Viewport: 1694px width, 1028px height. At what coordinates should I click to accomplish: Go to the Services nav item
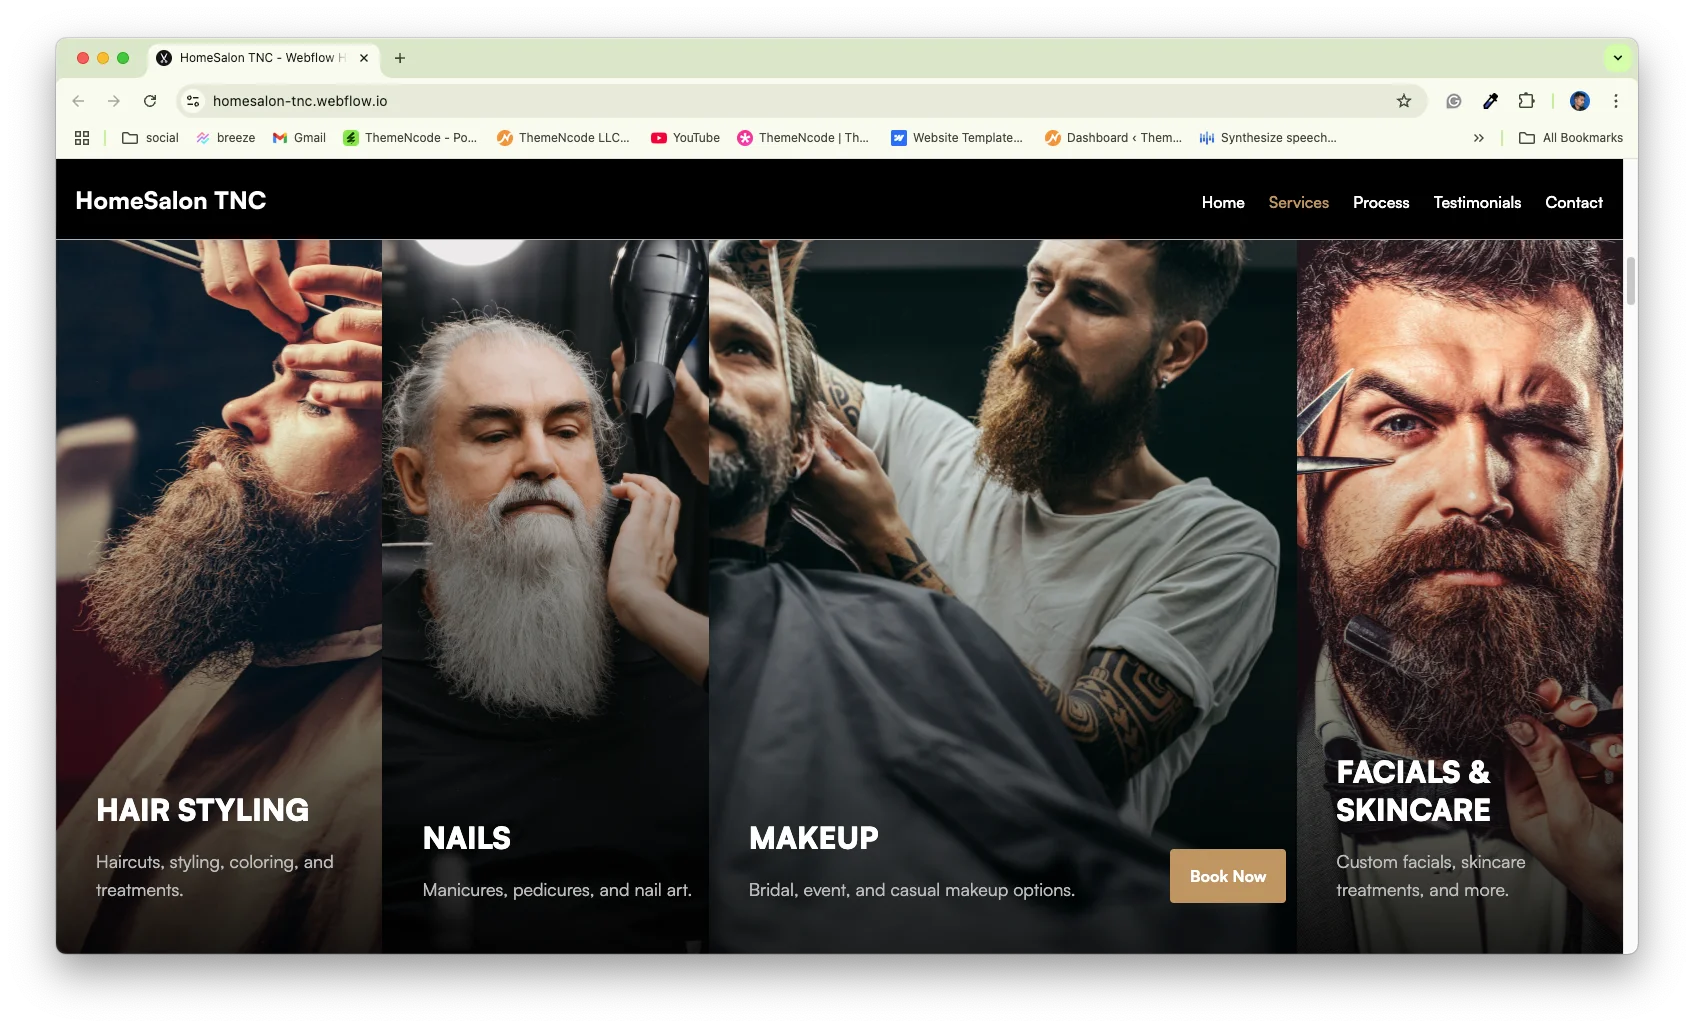(x=1298, y=202)
